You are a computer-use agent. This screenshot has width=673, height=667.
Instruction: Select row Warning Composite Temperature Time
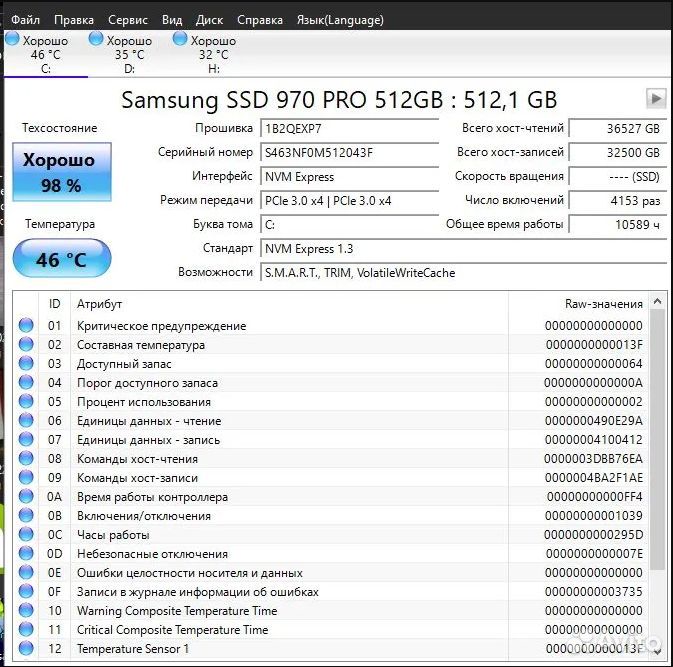[331, 610]
